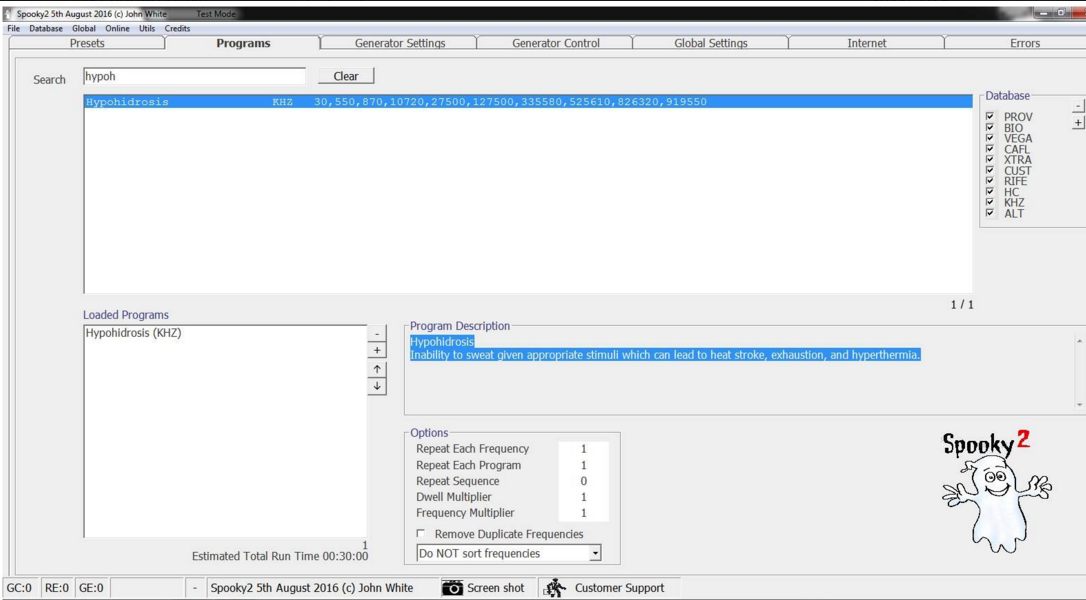
Task: View the Errors tab
Action: click(1024, 43)
